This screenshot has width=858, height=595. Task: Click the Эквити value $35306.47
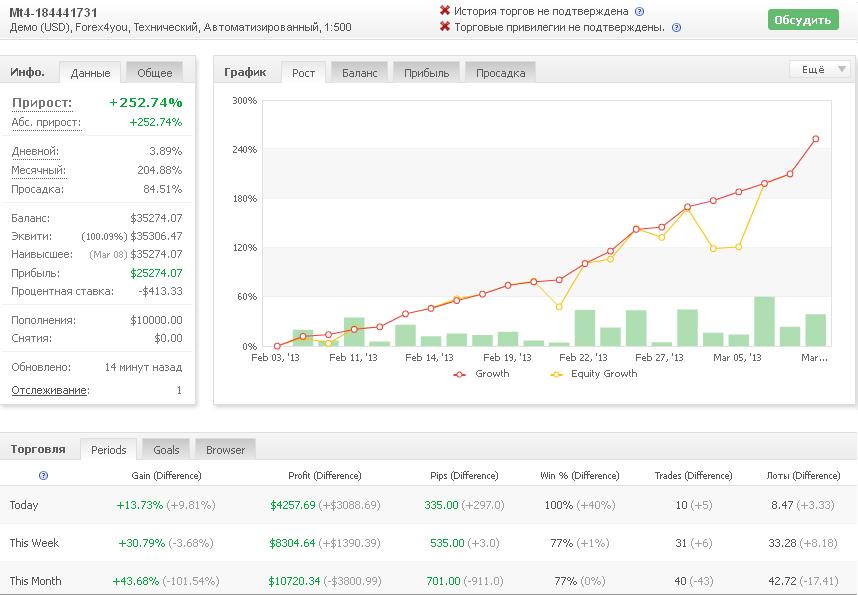point(156,236)
